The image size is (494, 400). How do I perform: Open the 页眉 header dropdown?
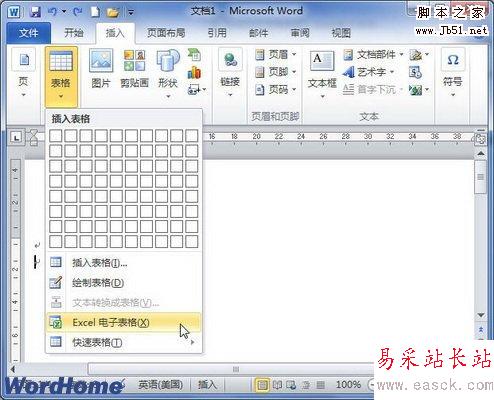click(x=275, y=54)
